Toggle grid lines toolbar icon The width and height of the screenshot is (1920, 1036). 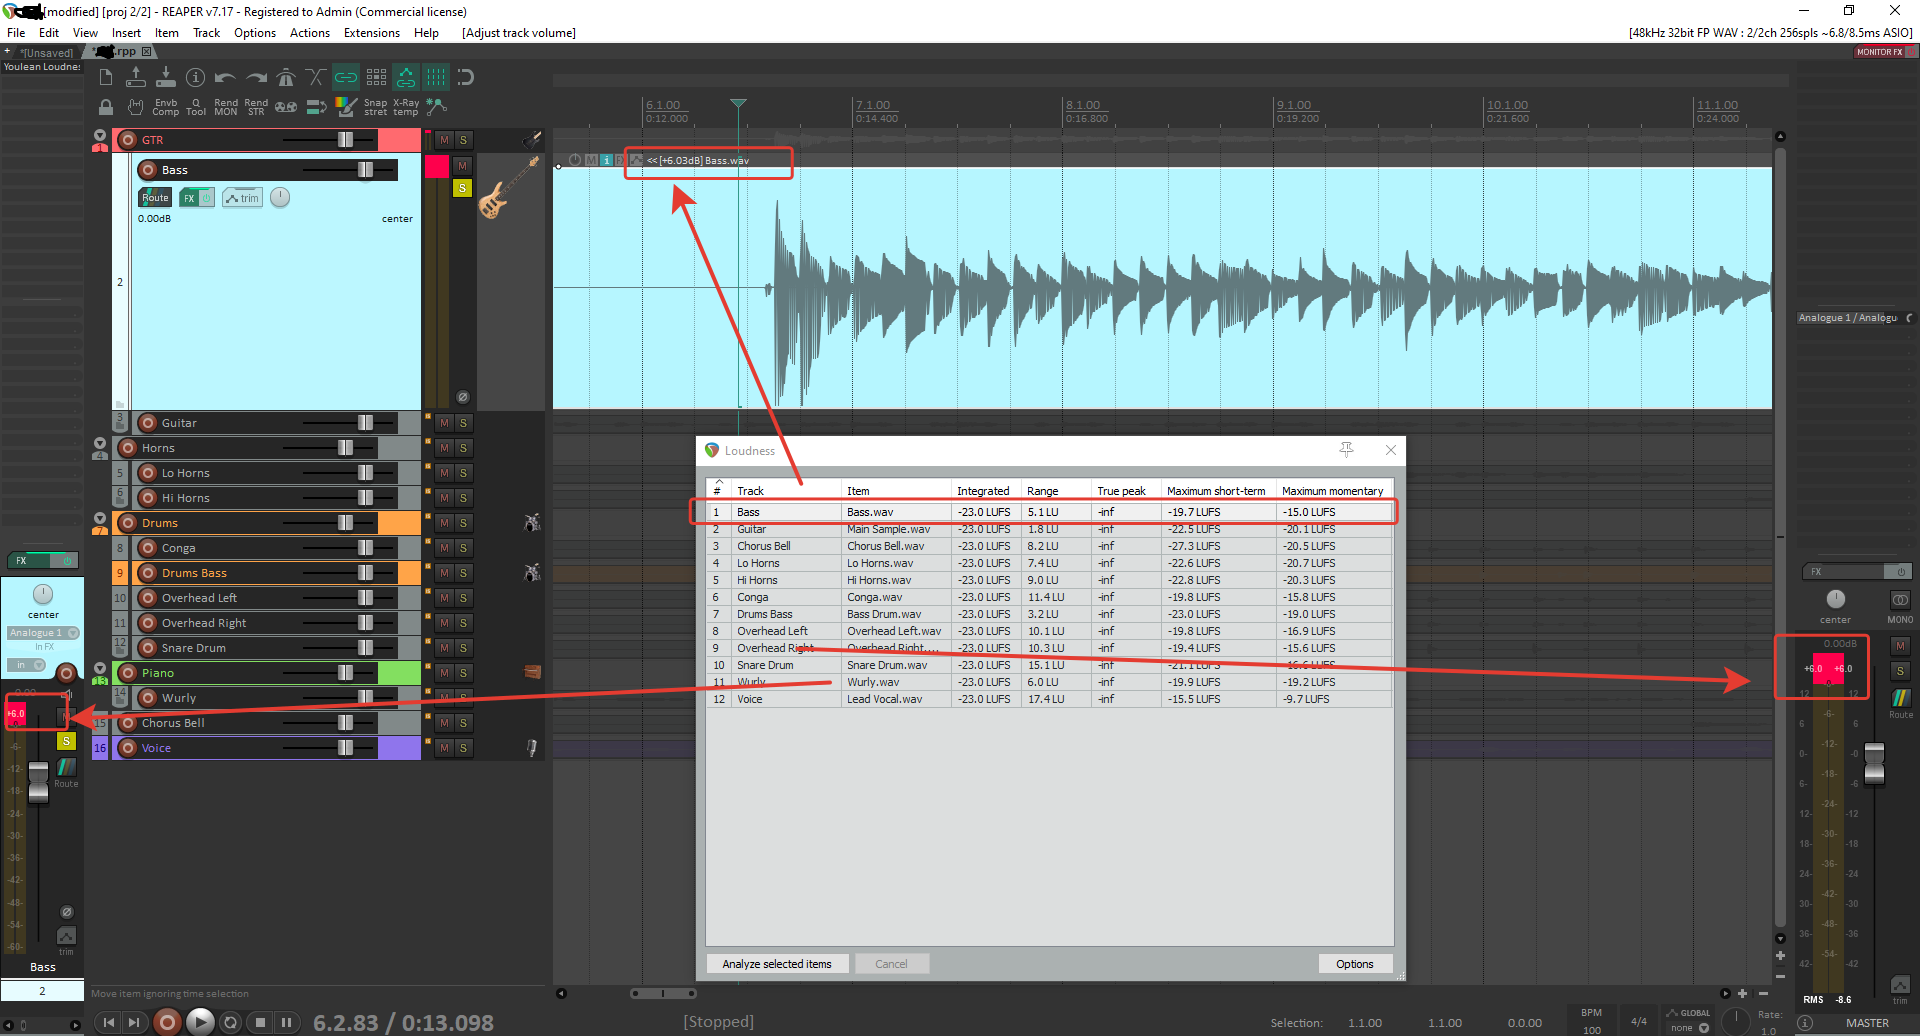tap(436, 77)
